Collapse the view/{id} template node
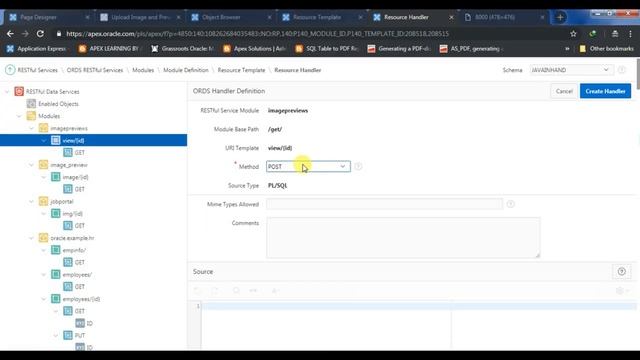 click(x=44, y=141)
